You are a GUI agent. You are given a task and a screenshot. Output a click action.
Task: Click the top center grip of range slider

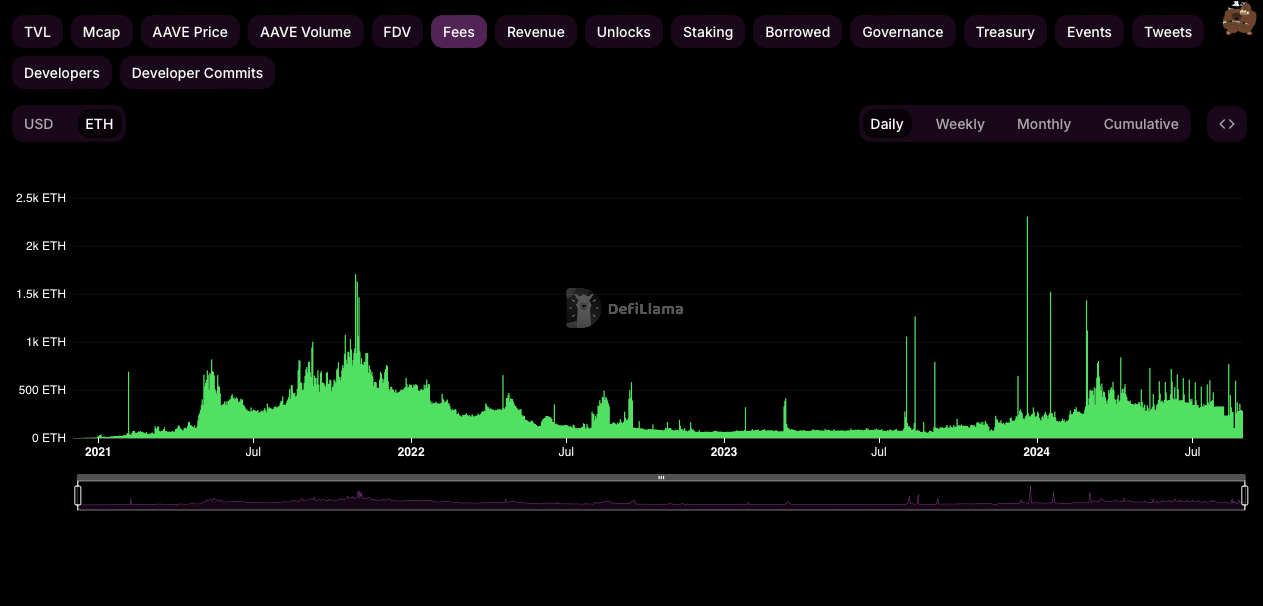pos(661,478)
